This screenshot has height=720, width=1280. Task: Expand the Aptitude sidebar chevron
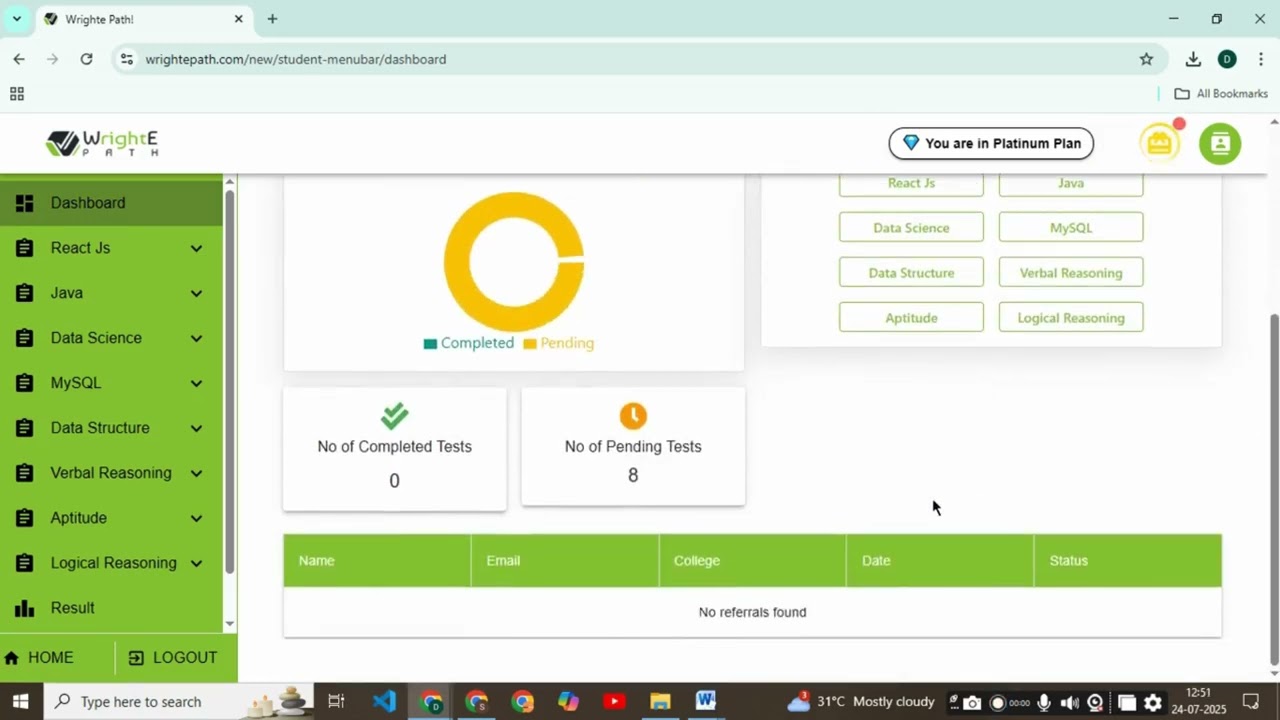196,518
